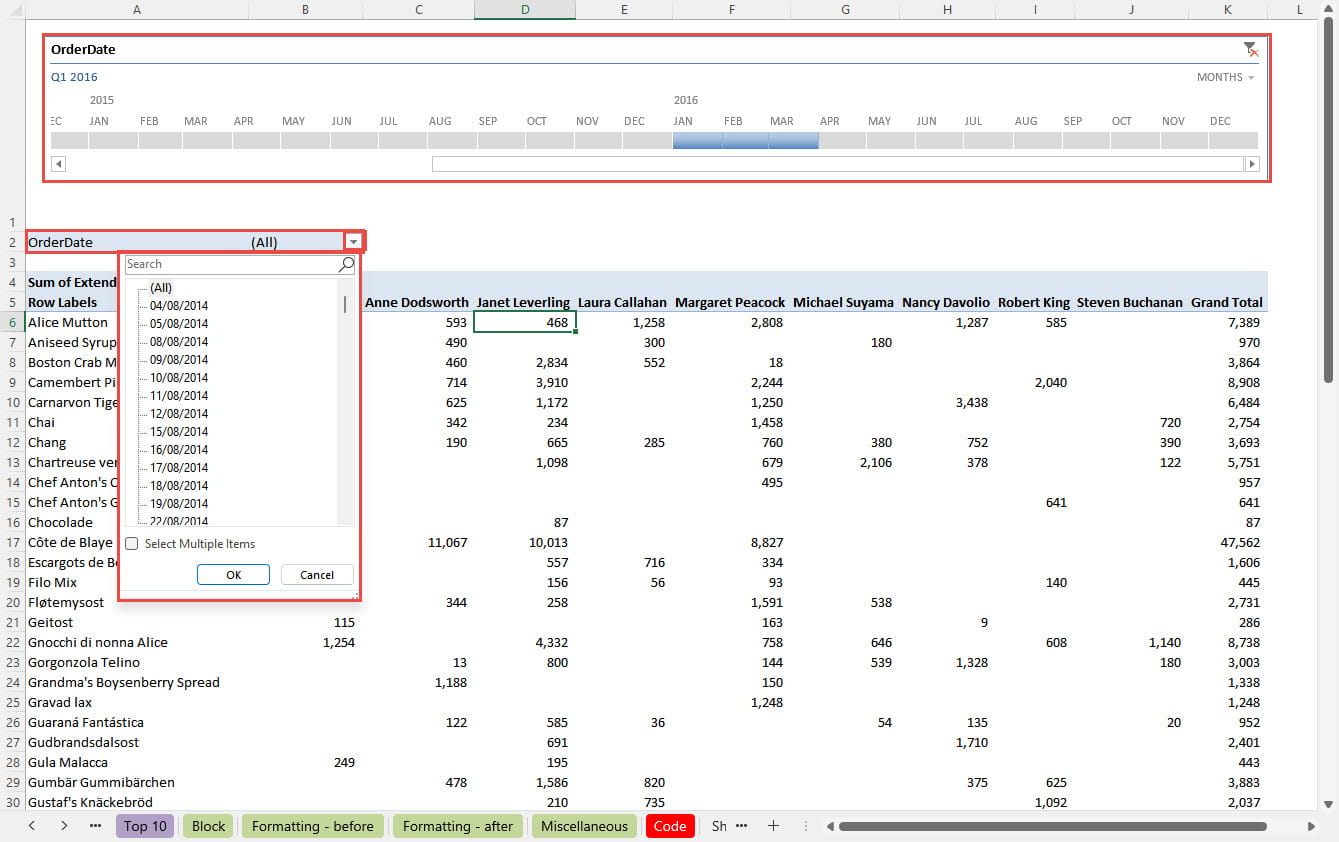The width and height of the screenshot is (1339, 842).
Task: Select APR 2016 segment on the timeline
Action: tap(842, 141)
